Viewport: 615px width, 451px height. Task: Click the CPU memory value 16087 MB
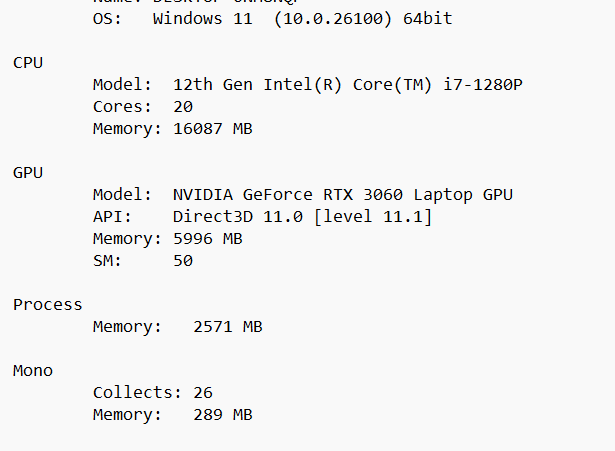(x=212, y=129)
